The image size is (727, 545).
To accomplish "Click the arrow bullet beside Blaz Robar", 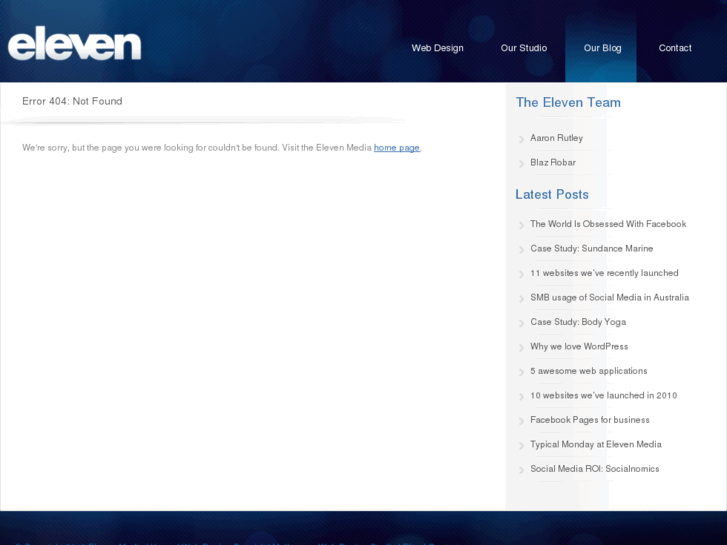I will point(521,164).
